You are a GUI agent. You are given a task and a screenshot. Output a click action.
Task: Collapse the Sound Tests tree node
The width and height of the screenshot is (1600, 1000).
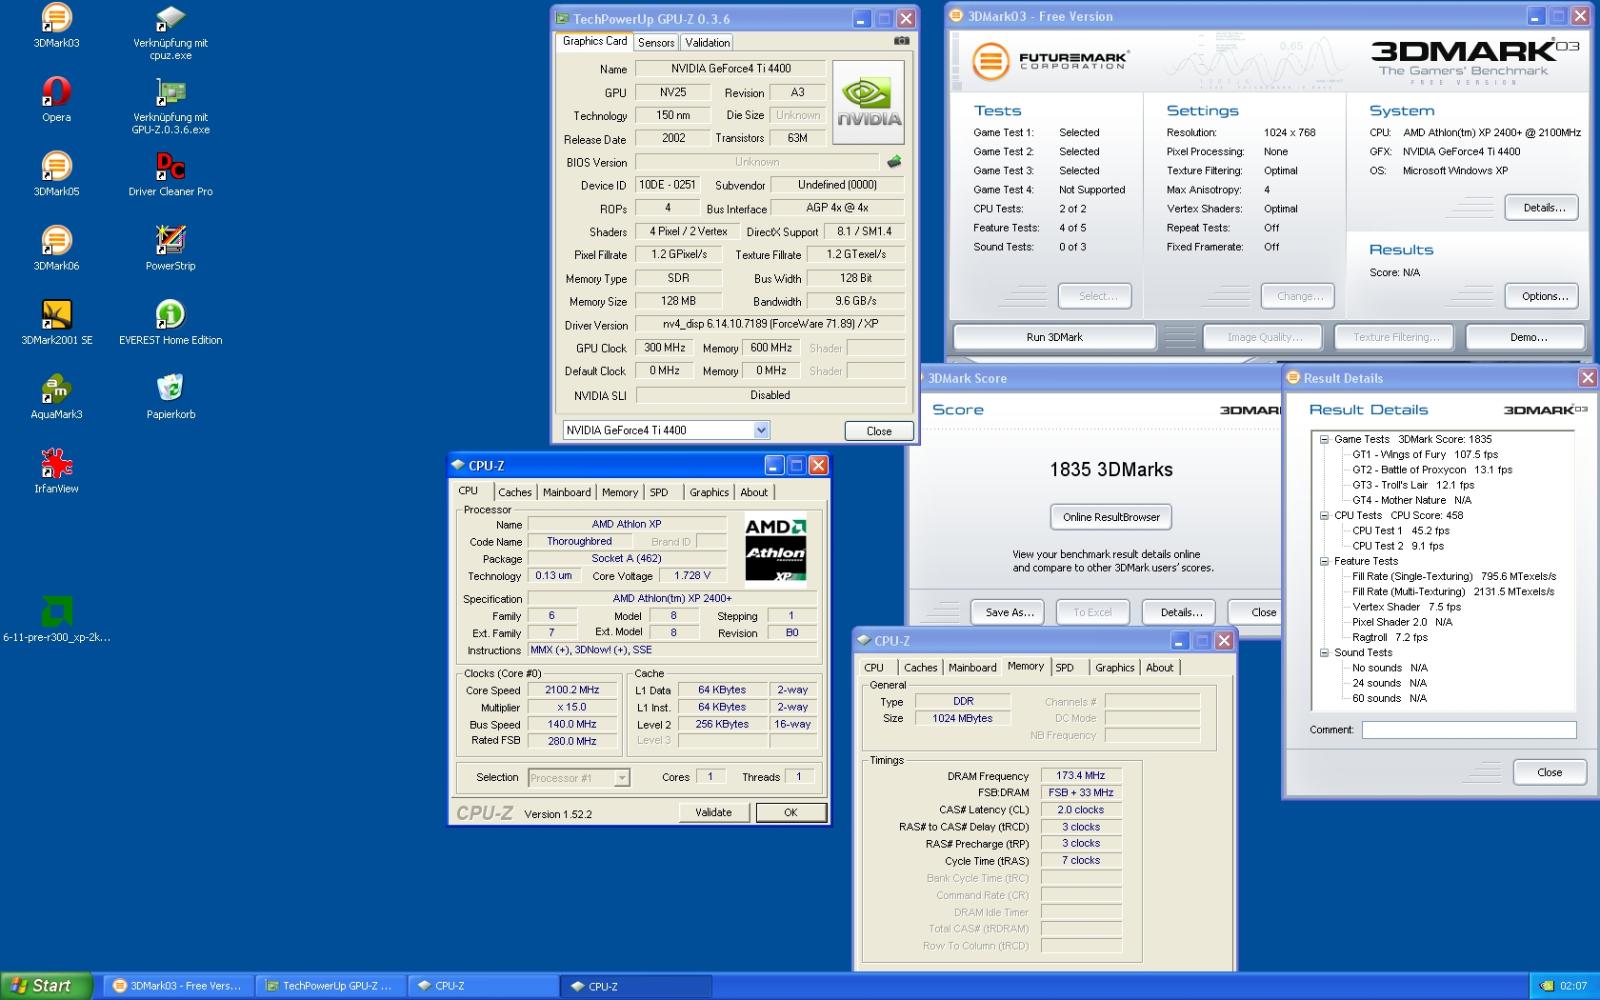[x=1324, y=653]
